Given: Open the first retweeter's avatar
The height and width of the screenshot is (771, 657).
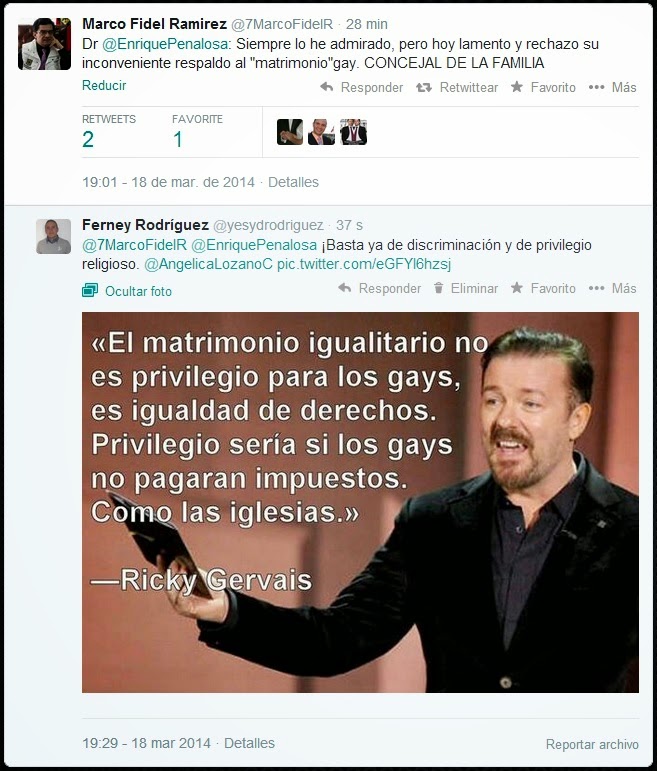Looking at the screenshot, I should click(x=290, y=132).
